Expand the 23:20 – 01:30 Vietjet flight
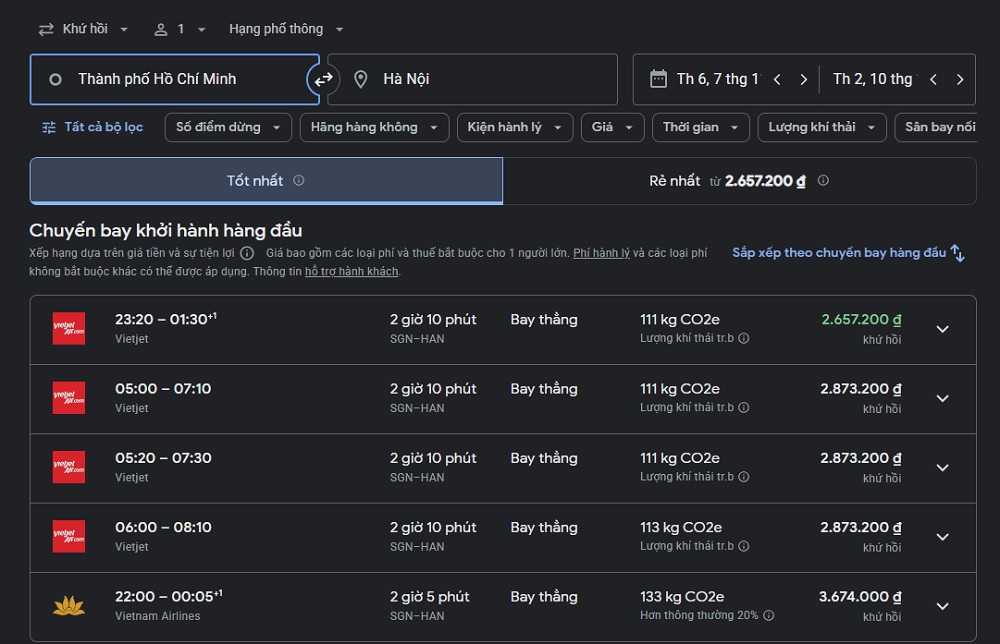Image resolution: width=1000 pixels, height=644 pixels. point(943,329)
